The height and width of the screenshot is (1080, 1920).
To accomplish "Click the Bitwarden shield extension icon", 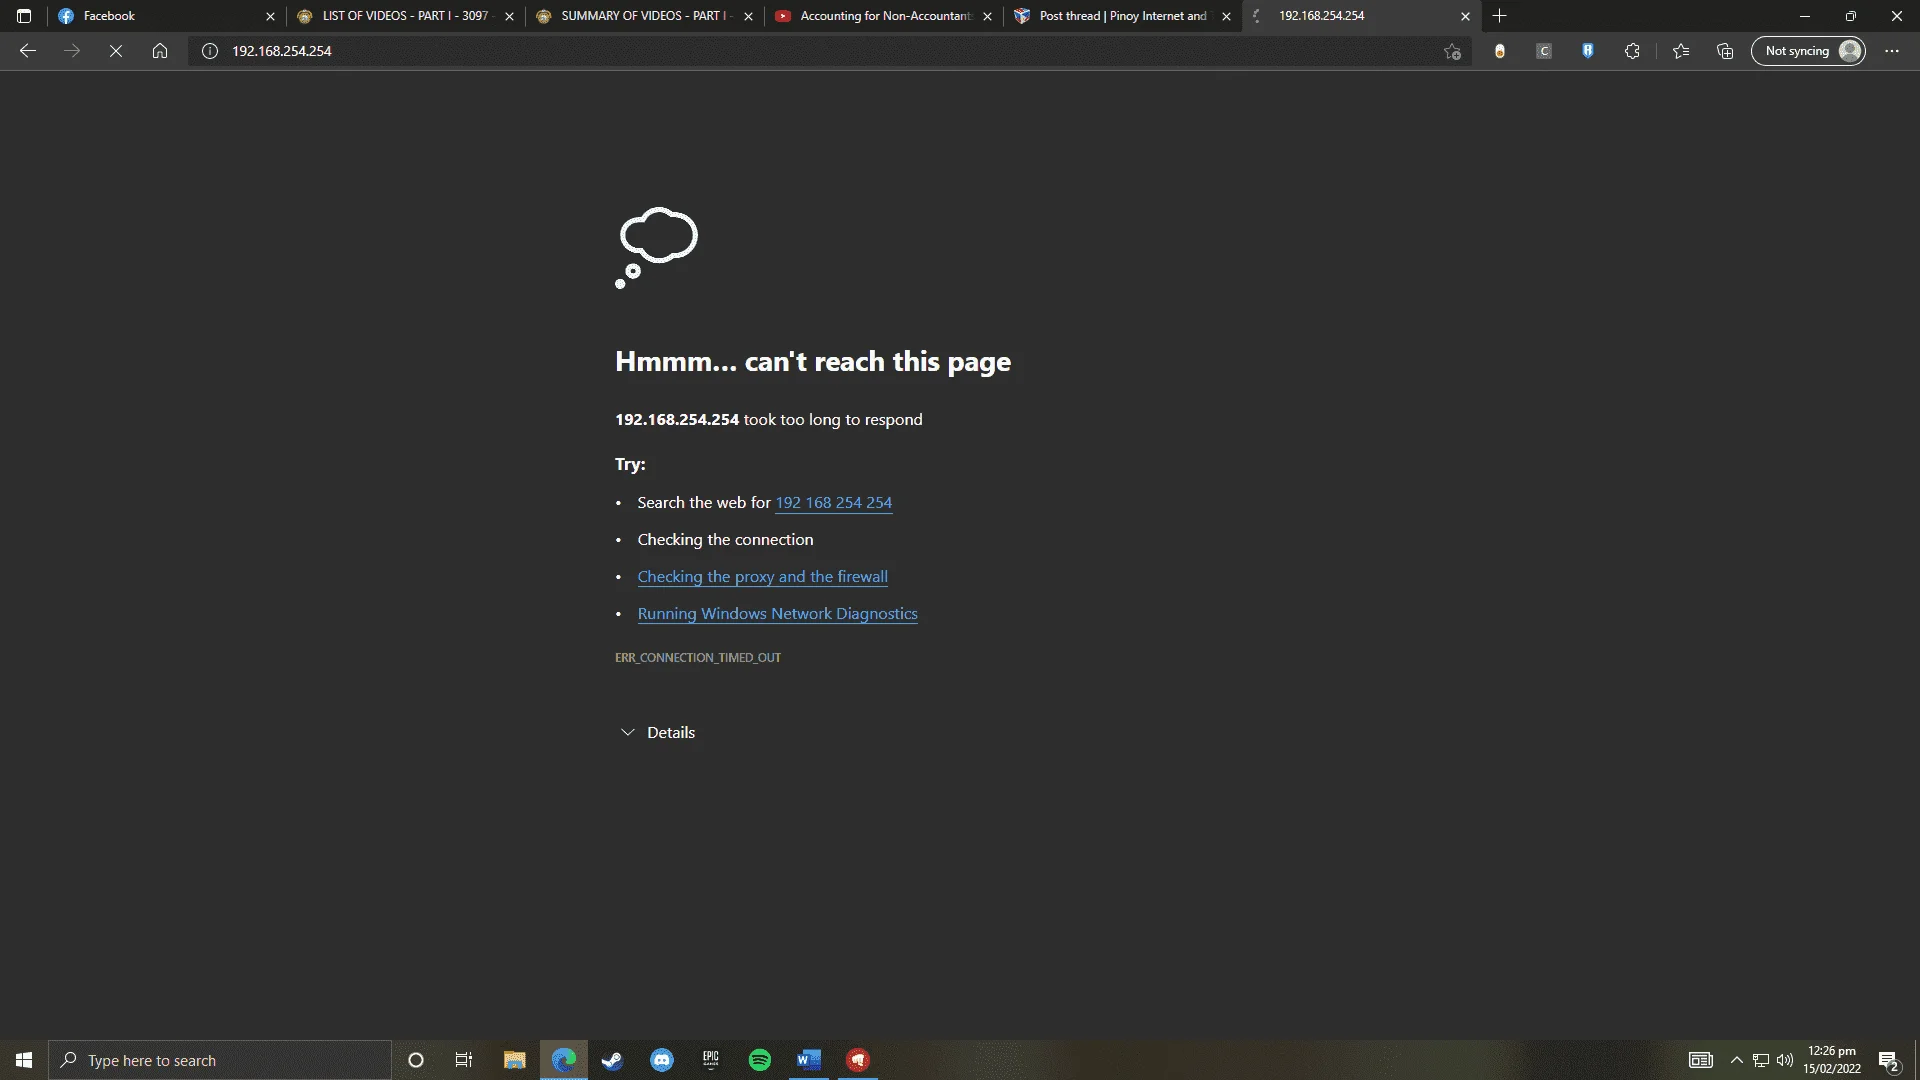I will 1588,51.
